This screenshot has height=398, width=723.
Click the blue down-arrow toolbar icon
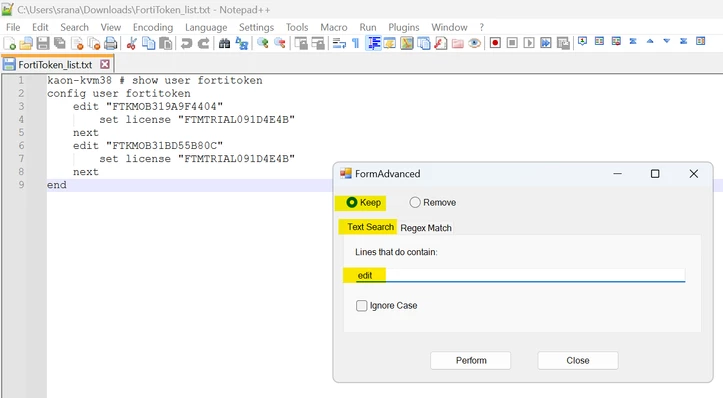pyautogui.click(x=667, y=42)
